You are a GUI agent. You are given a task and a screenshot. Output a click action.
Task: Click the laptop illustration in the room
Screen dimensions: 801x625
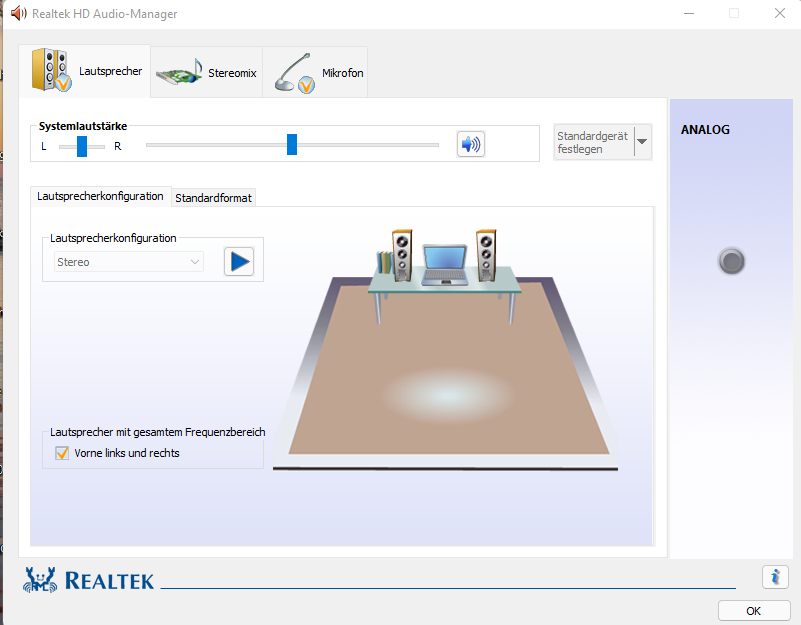[x=445, y=265]
